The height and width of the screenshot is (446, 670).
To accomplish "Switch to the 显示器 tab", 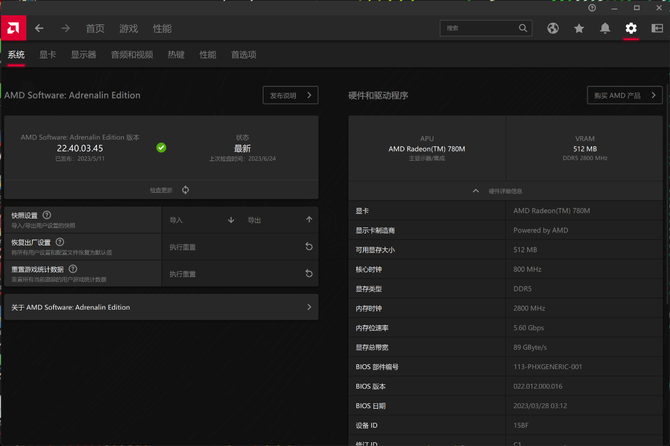I will click(83, 55).
